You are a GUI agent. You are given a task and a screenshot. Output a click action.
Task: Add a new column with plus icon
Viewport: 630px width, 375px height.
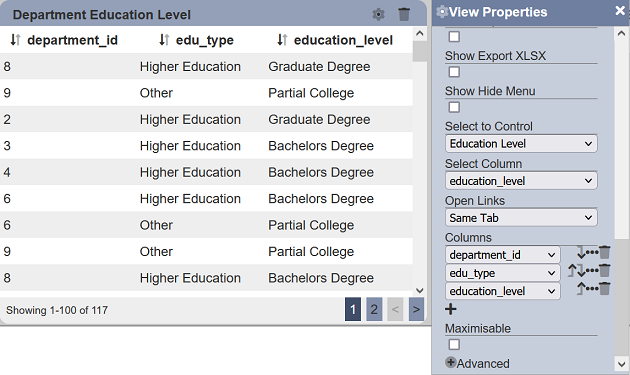(x=451, y=309)
